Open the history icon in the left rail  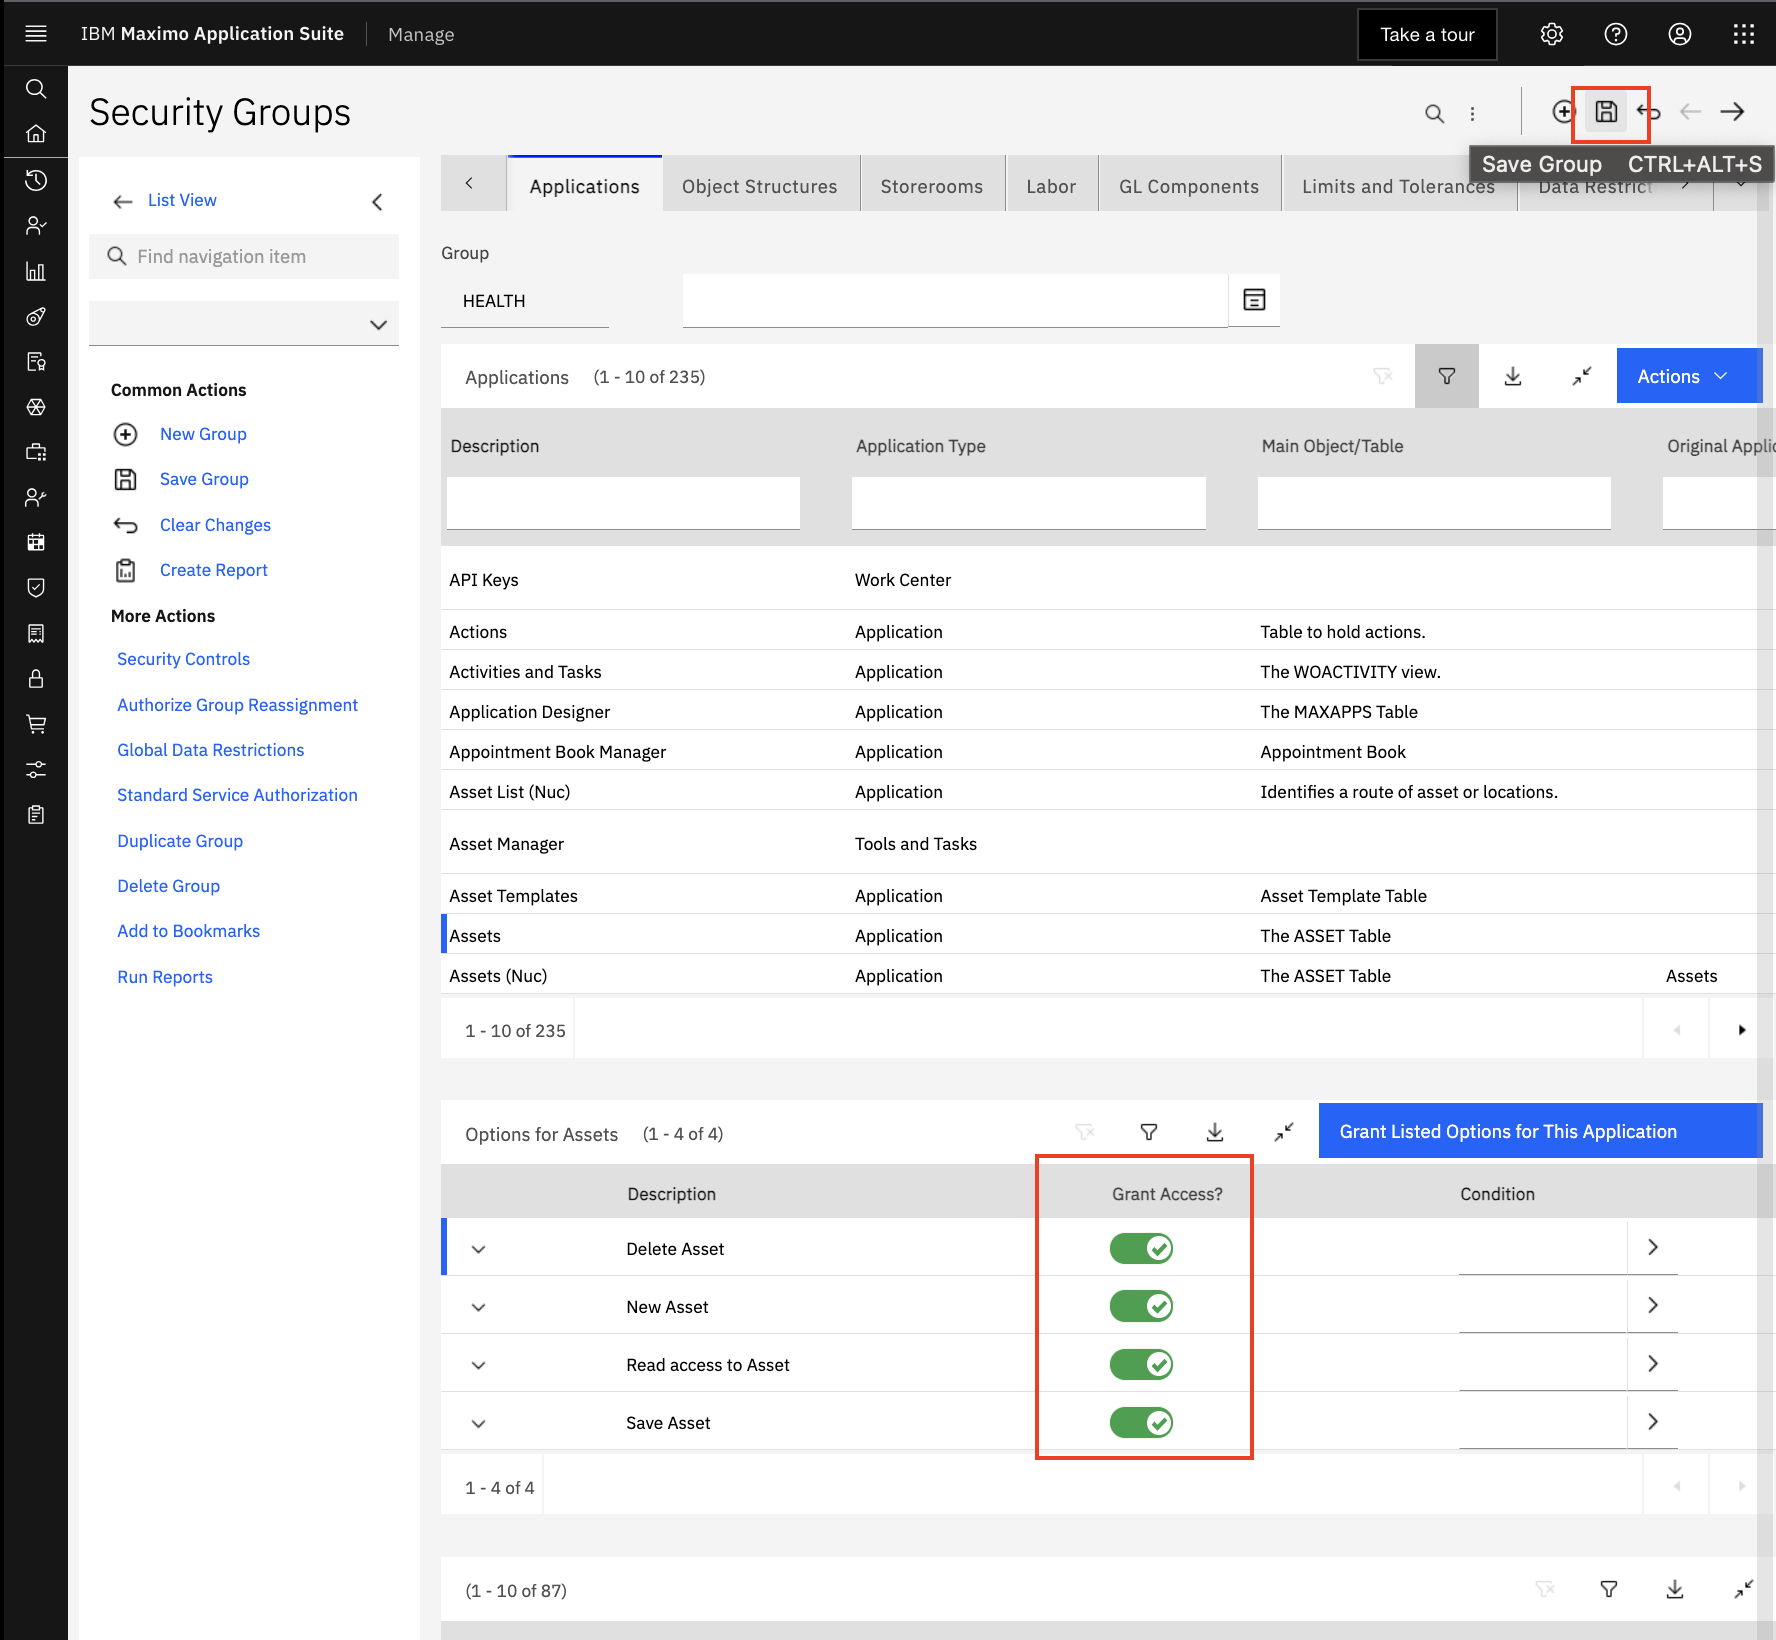pyautogui.click(x=36, y=180)
